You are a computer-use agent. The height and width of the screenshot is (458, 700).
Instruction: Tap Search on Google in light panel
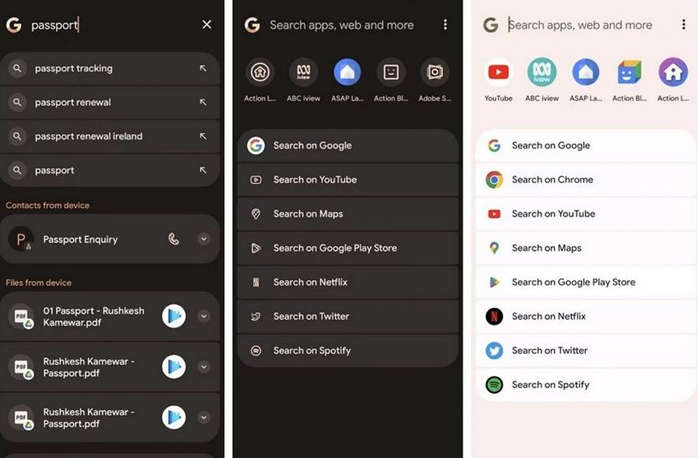pyautogui.click(x=586, y=146)
